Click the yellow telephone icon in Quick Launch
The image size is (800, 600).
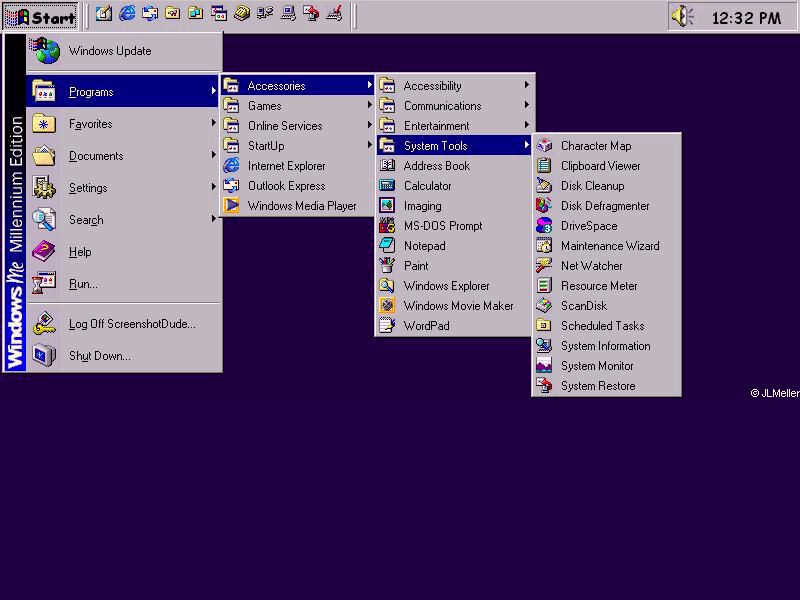pyautogui.click(x=242, y=14)
